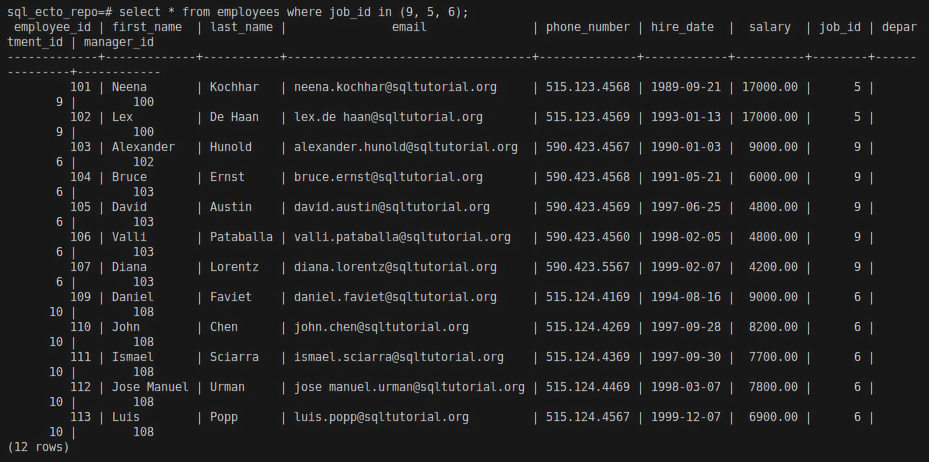Click the email column header
This screenshot has width=929, height=462.
(408, 27)
